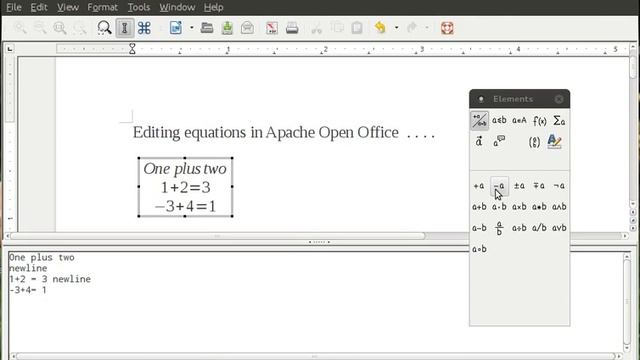640x360 pixels.
Task: Insert the stacked a over b fraction element
Action: (499, 228)
